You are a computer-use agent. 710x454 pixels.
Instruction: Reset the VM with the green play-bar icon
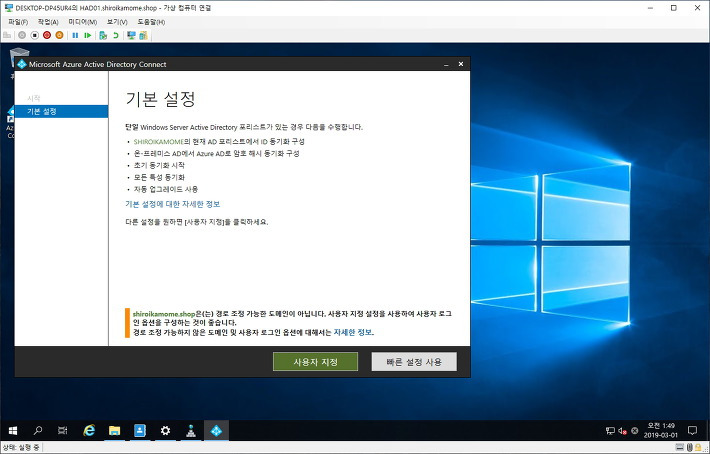click(x=88, y=35)
